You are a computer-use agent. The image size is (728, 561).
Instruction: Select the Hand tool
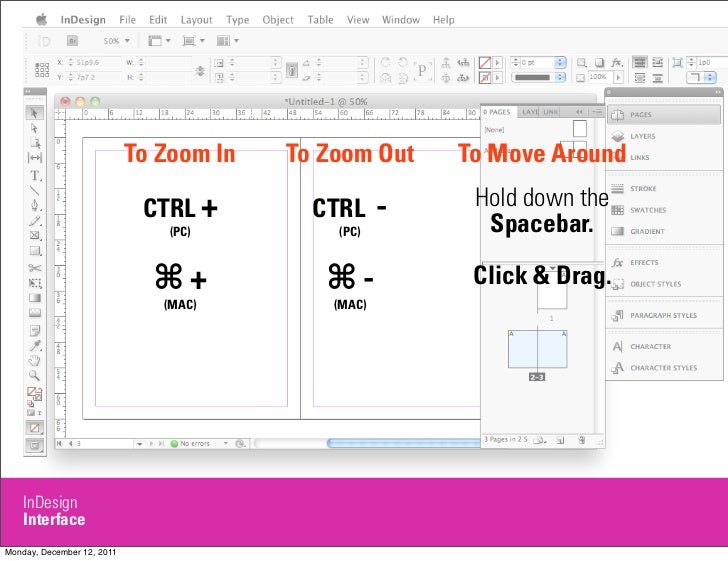pyautogui.click(x=35, y=360)
